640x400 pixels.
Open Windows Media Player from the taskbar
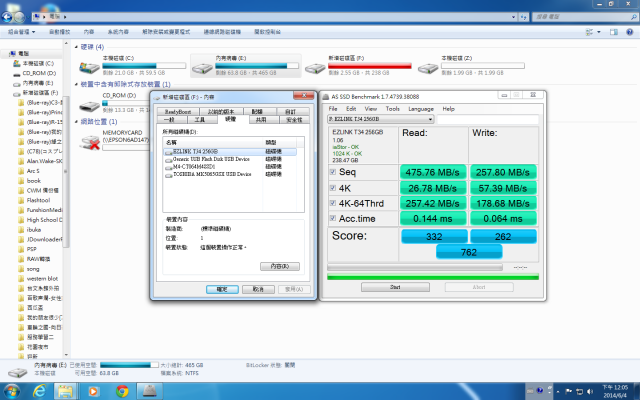[x=93, y=391]
